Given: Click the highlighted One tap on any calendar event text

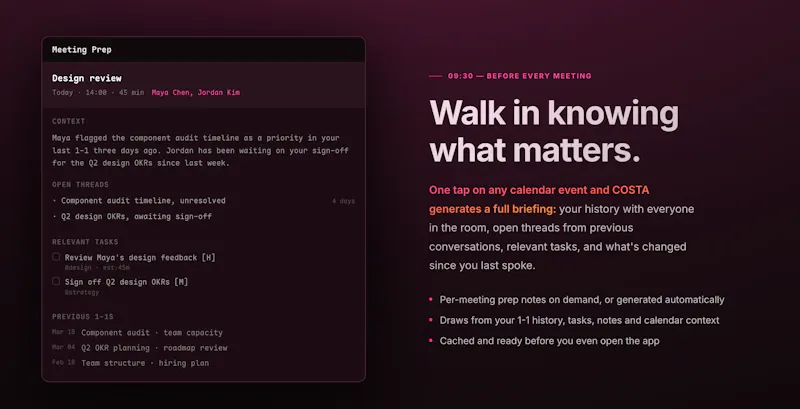Looking at the screenshot, I should pos(539,199).
